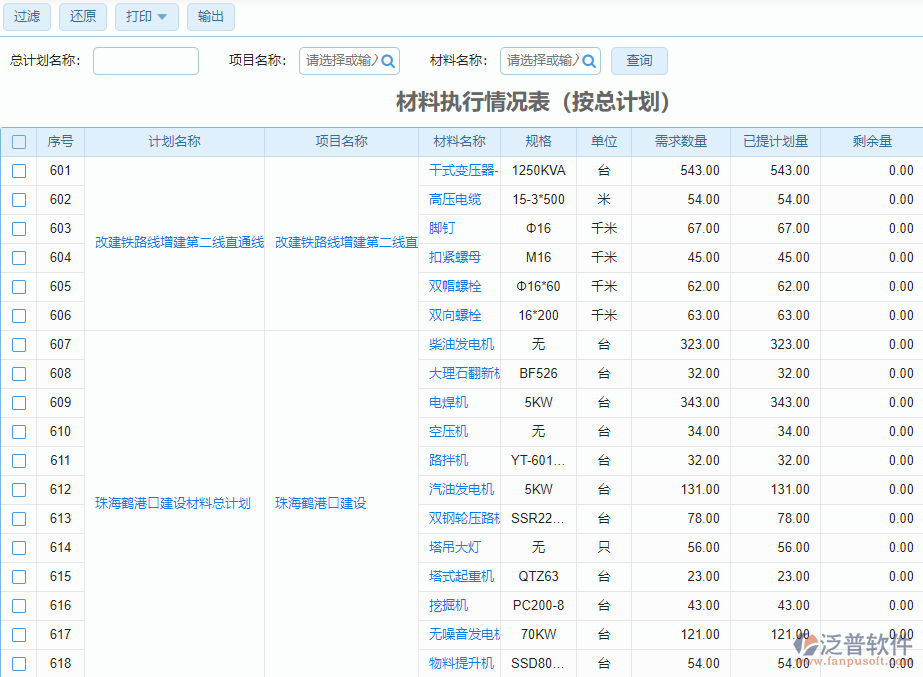Click the 过滤 button

[26, 17]
